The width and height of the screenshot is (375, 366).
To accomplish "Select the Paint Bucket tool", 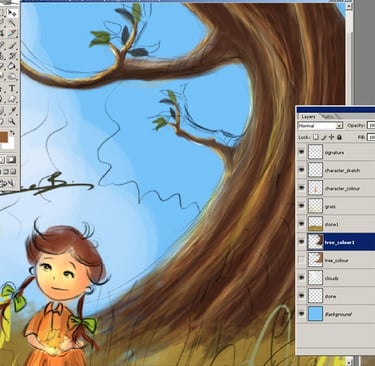I will 12,66.
